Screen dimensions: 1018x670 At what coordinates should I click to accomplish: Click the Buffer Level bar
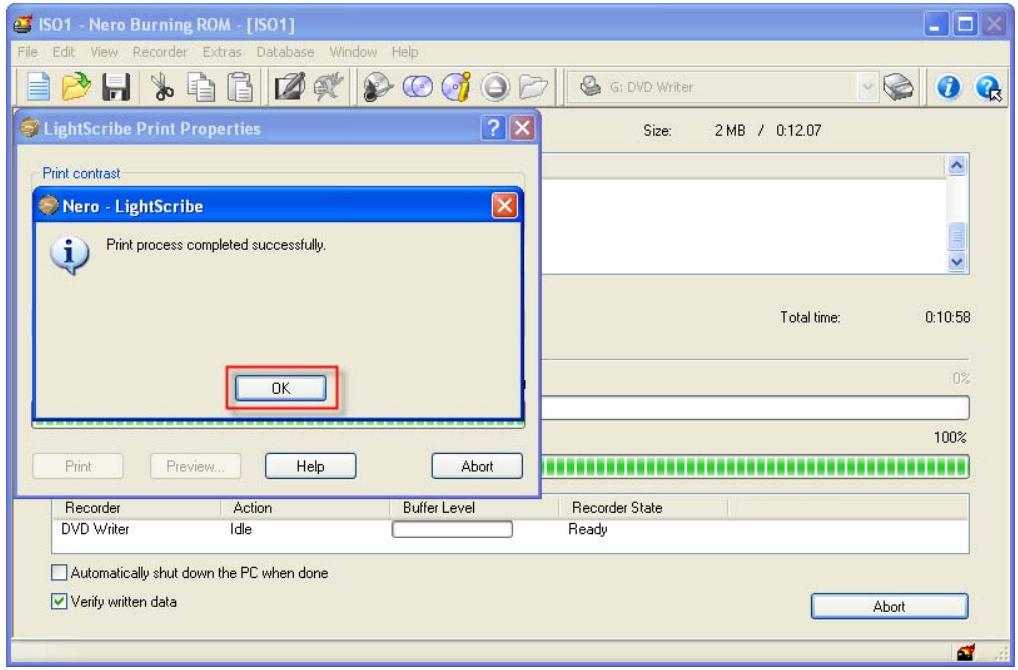[452, 529]
